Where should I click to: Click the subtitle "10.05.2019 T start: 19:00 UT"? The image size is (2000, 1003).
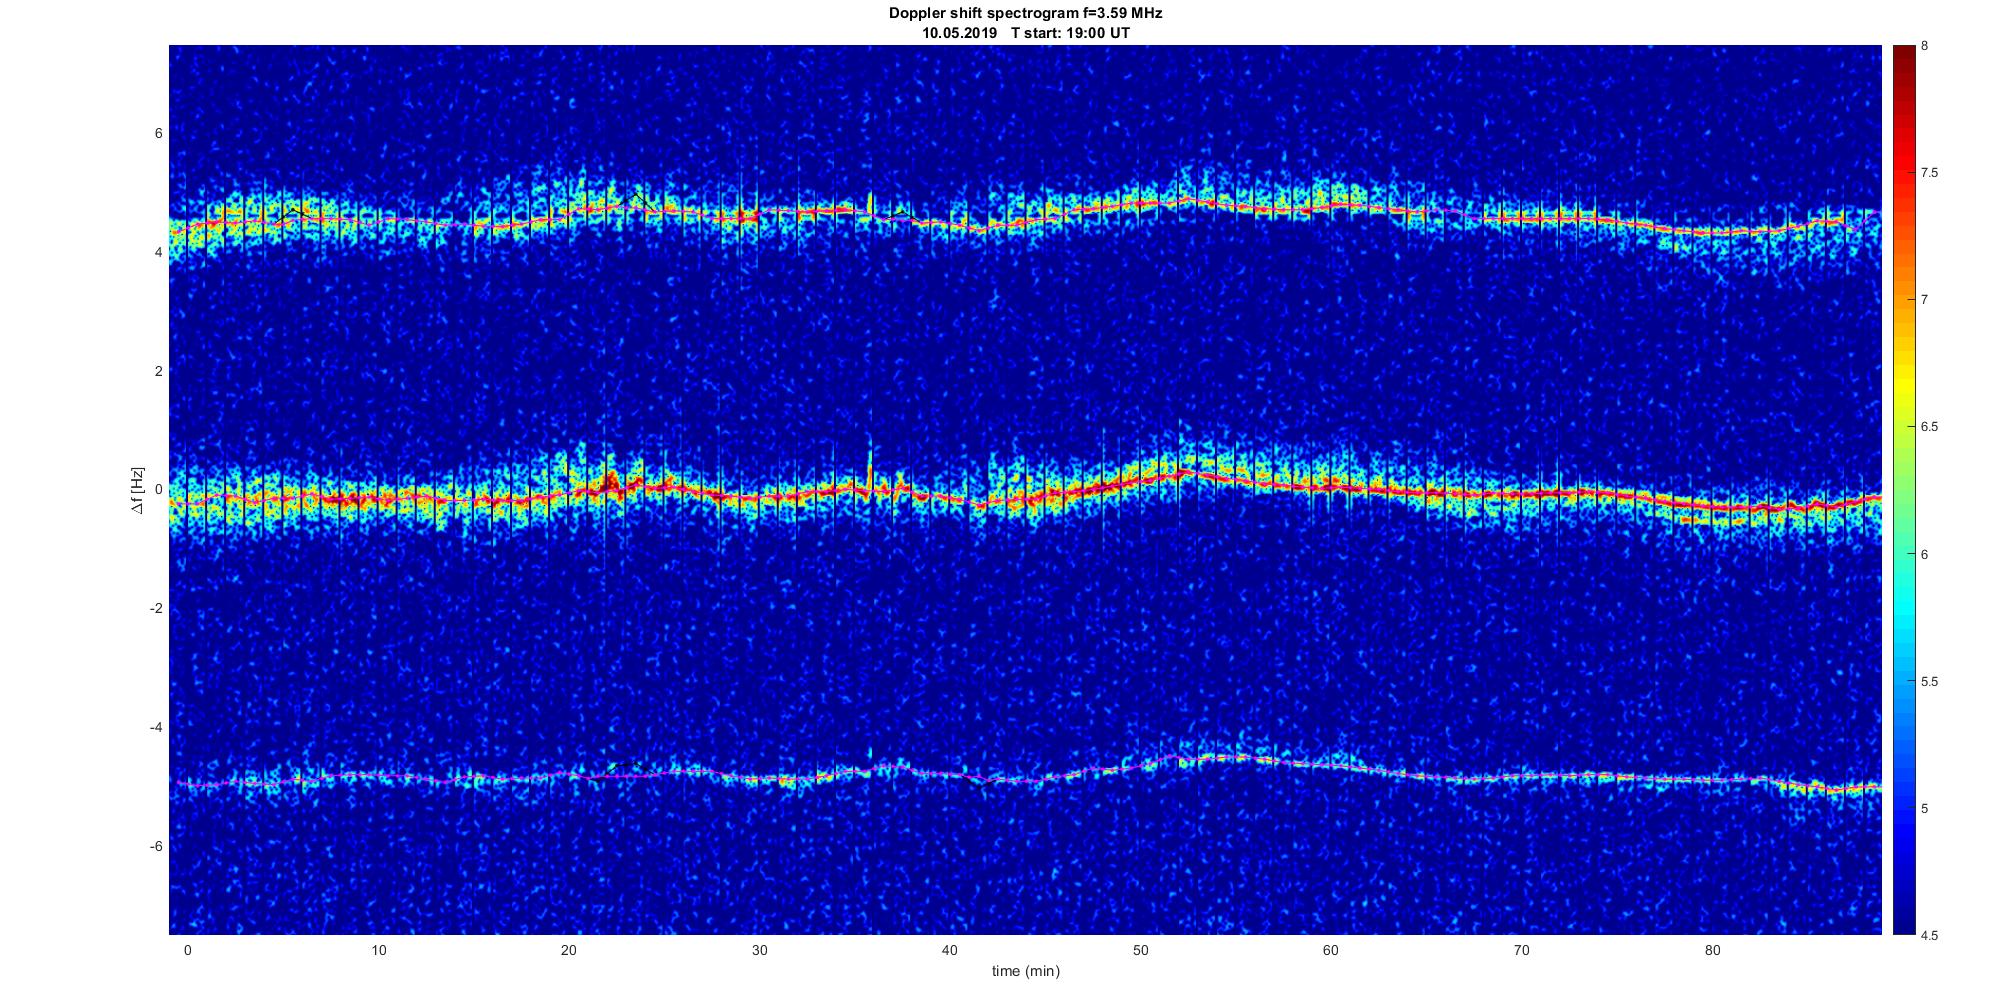click(x=1025, y=33)
